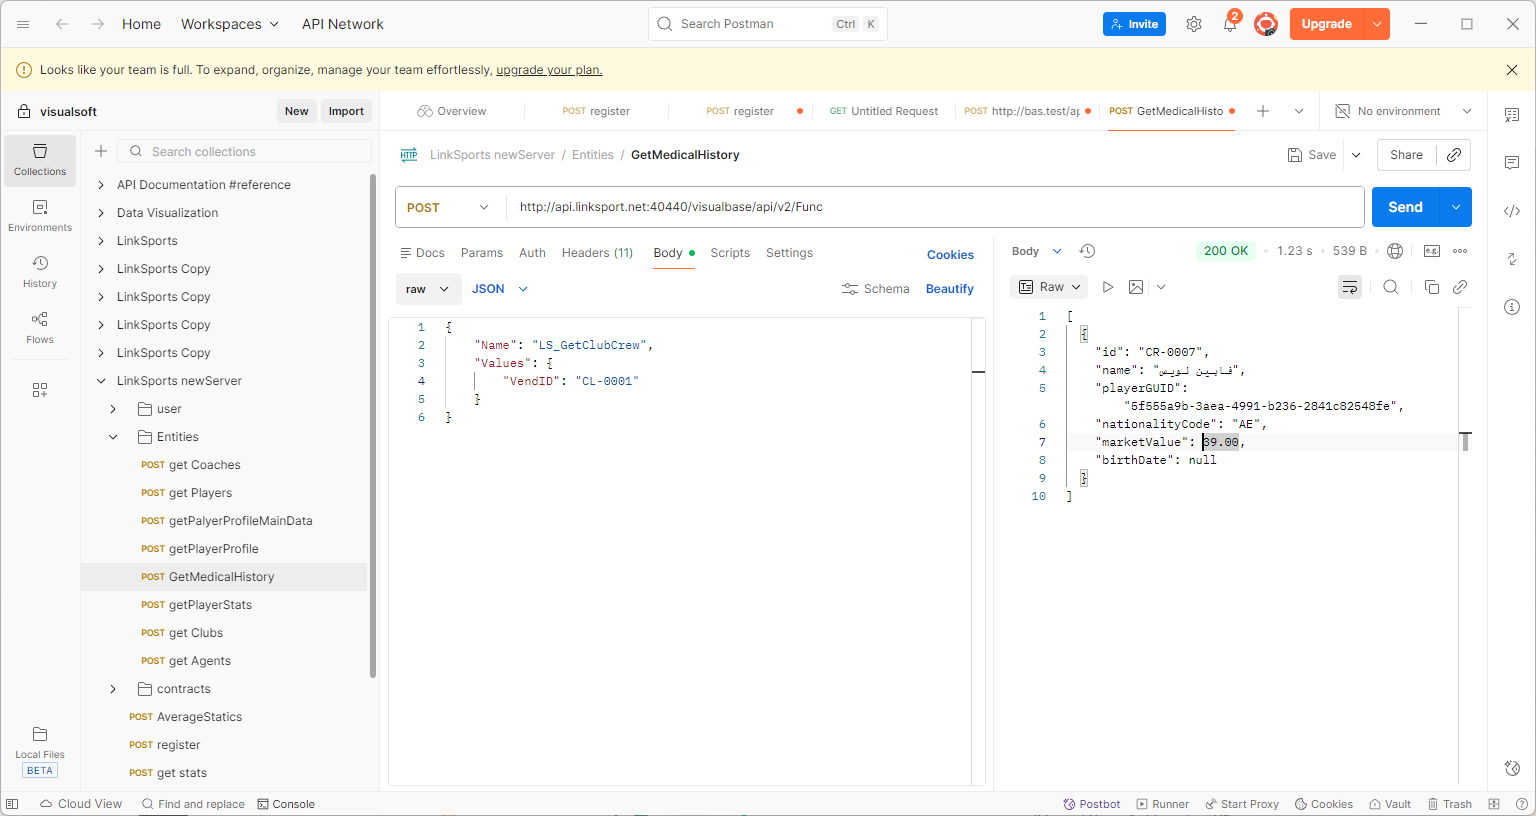
Task: Toggle word wrap in response viewer
Action: click(x=1350, y=287)
